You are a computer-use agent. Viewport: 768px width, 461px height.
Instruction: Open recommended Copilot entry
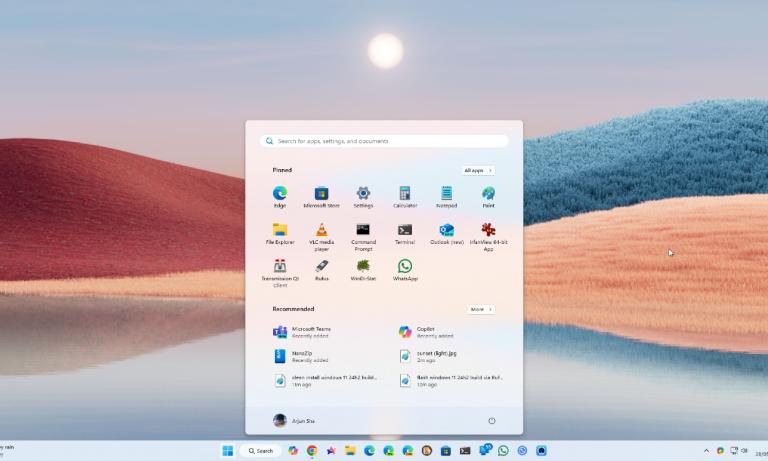[x=432, y=332]
